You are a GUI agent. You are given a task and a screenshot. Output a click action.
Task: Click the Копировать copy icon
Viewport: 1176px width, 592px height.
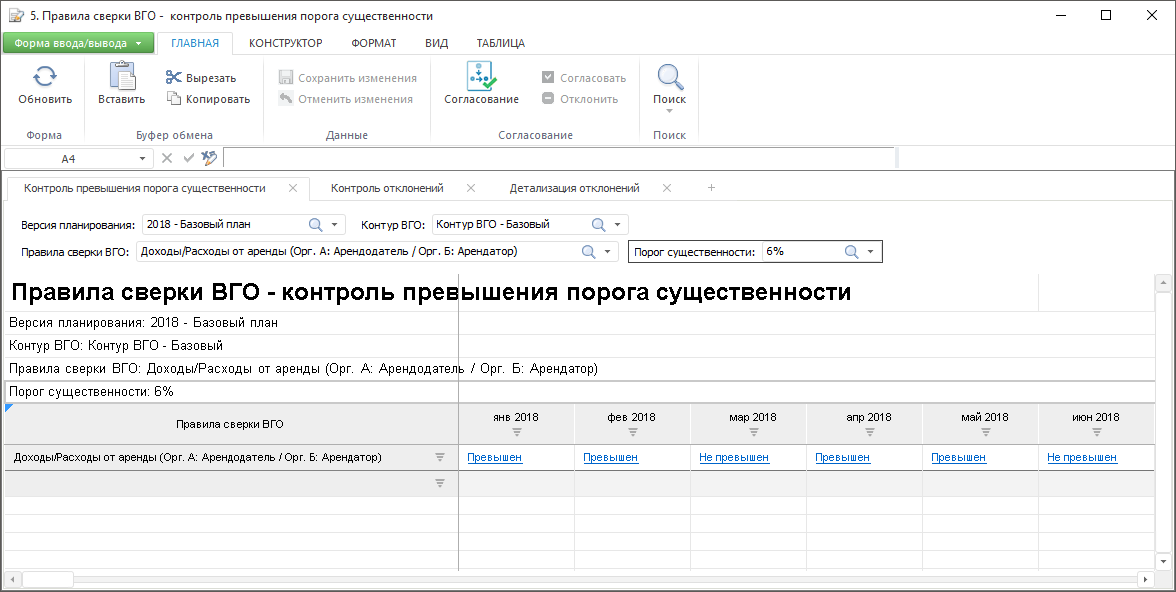[173, 99]
